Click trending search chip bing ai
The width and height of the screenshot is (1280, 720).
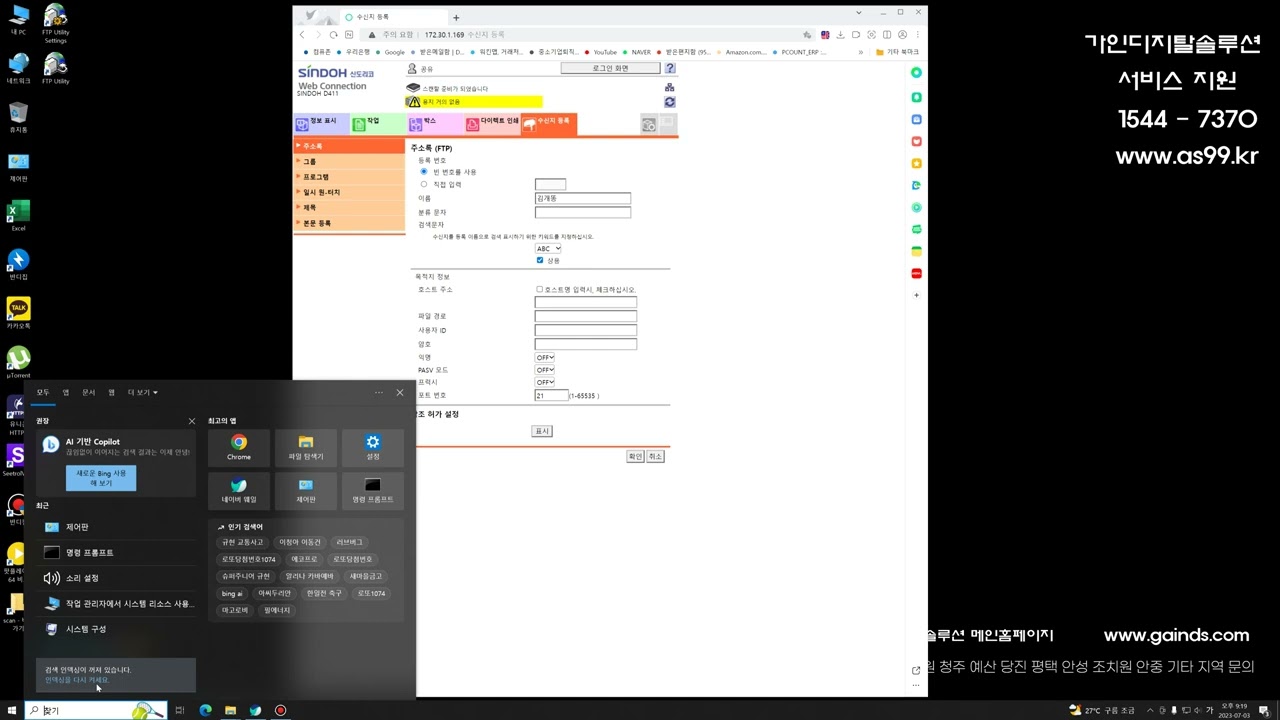[232, 593]
